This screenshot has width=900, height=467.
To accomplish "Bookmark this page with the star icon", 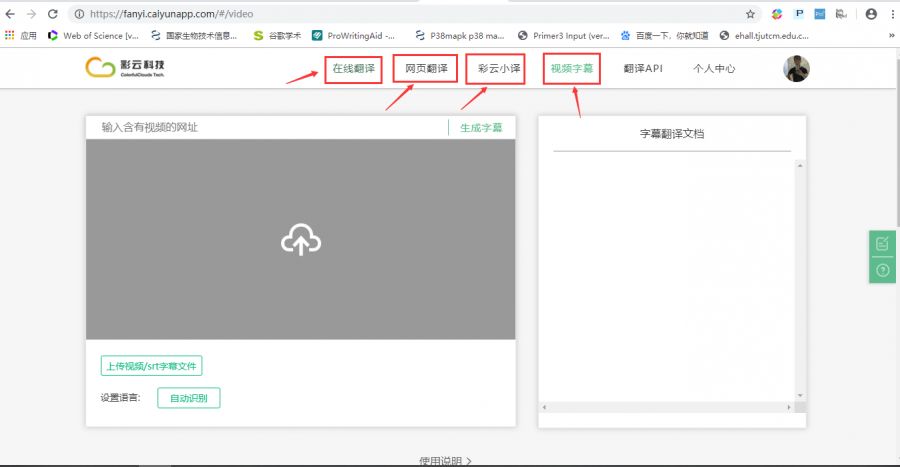I will [750, 14].
